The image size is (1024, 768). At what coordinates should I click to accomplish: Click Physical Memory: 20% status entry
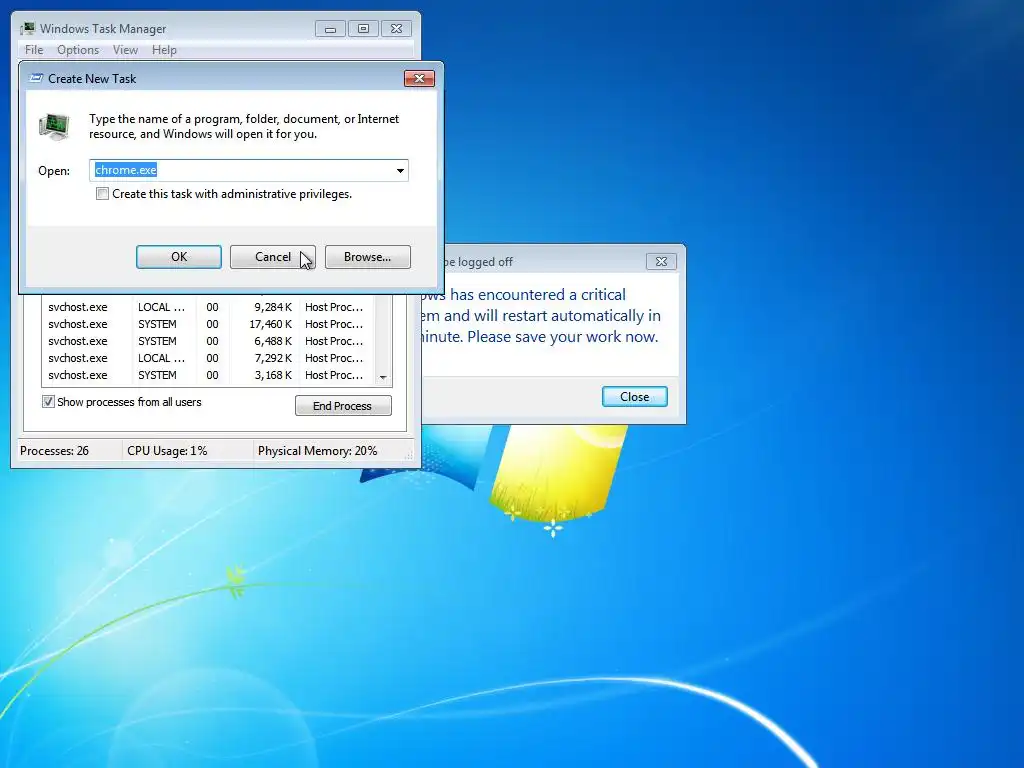pyautogui.click(x=317, y=451)
